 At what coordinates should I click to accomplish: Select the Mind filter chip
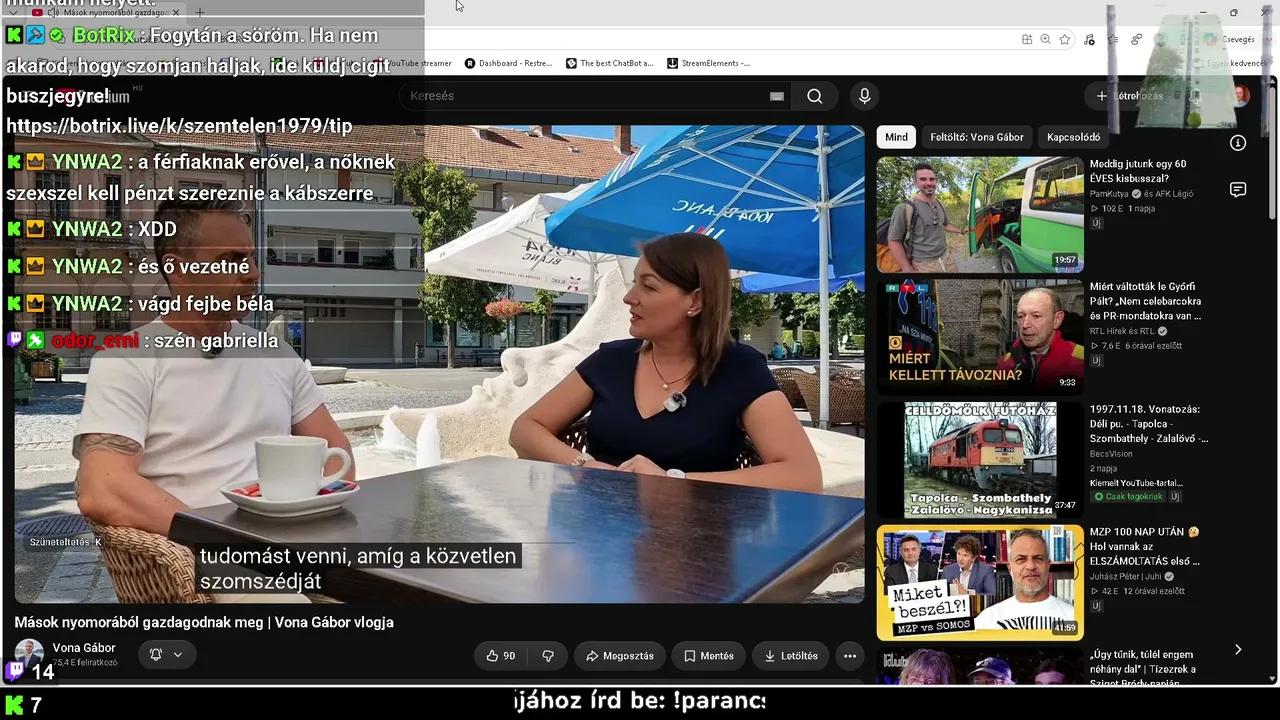pos(896,137)
